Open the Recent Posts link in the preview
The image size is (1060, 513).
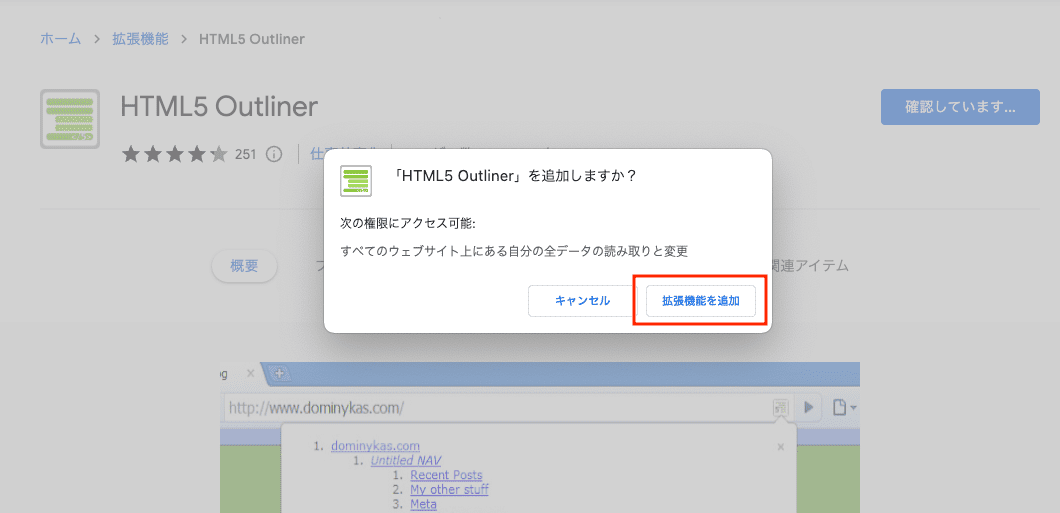click(446, 475)
